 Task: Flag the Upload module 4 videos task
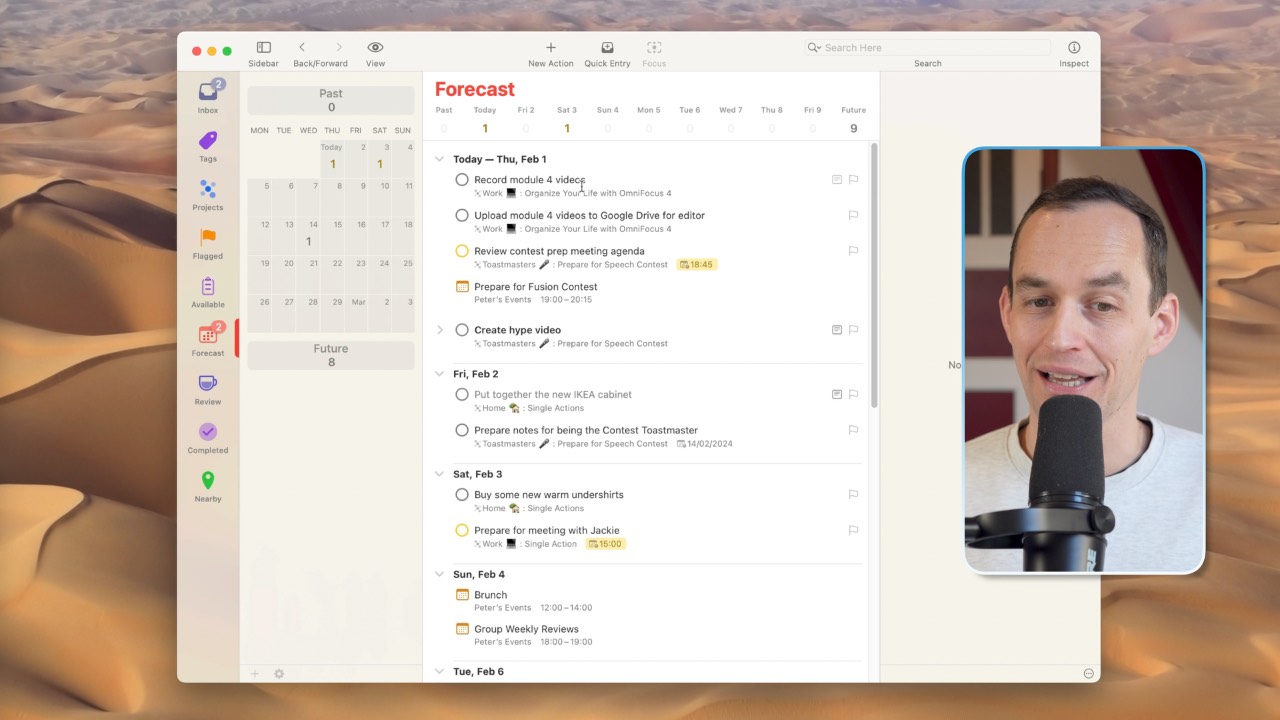853,215
